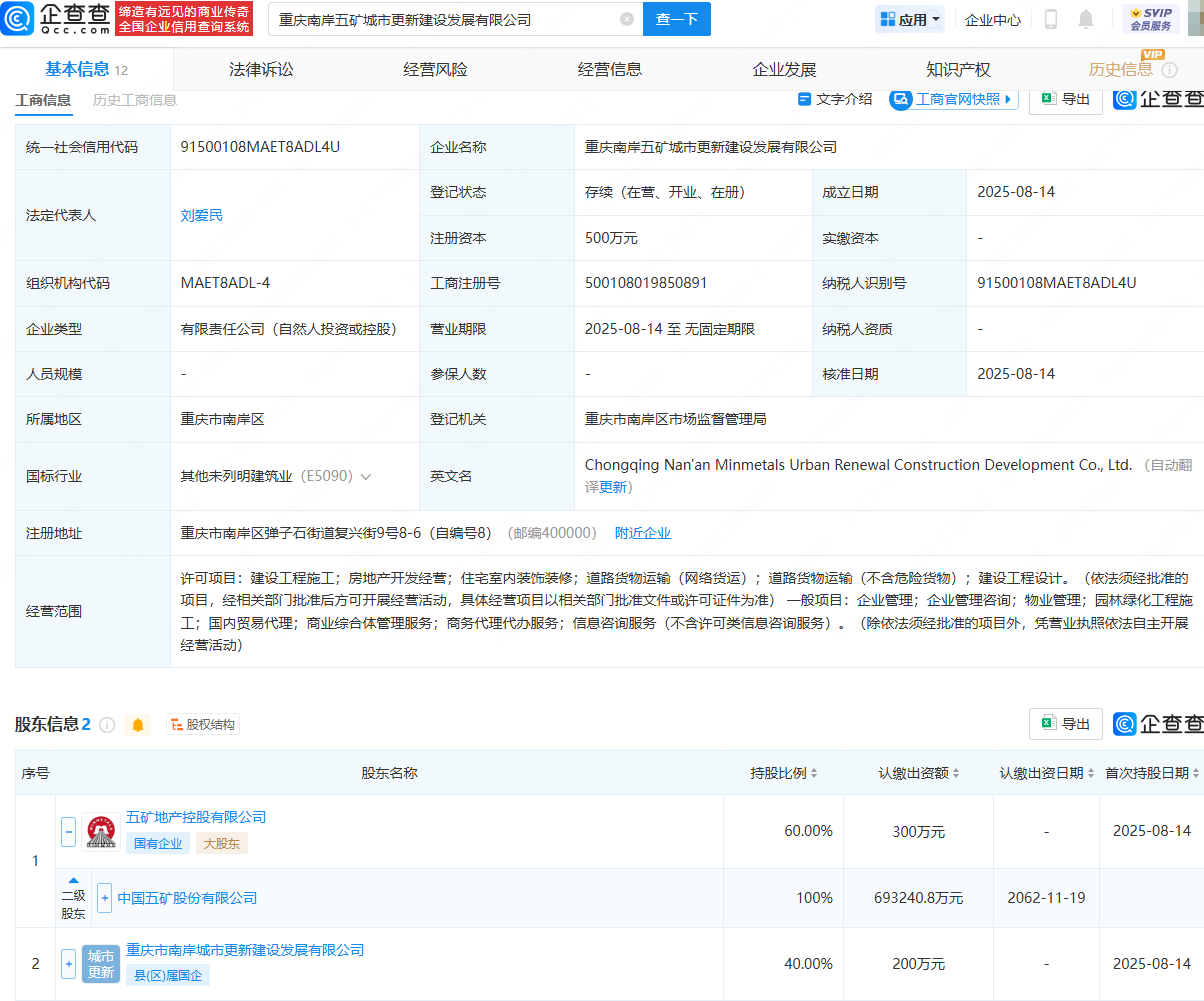Viewport: 1204px width, 1001px height.
Task: Open SVIP 会员服务
Action: 1151,19
